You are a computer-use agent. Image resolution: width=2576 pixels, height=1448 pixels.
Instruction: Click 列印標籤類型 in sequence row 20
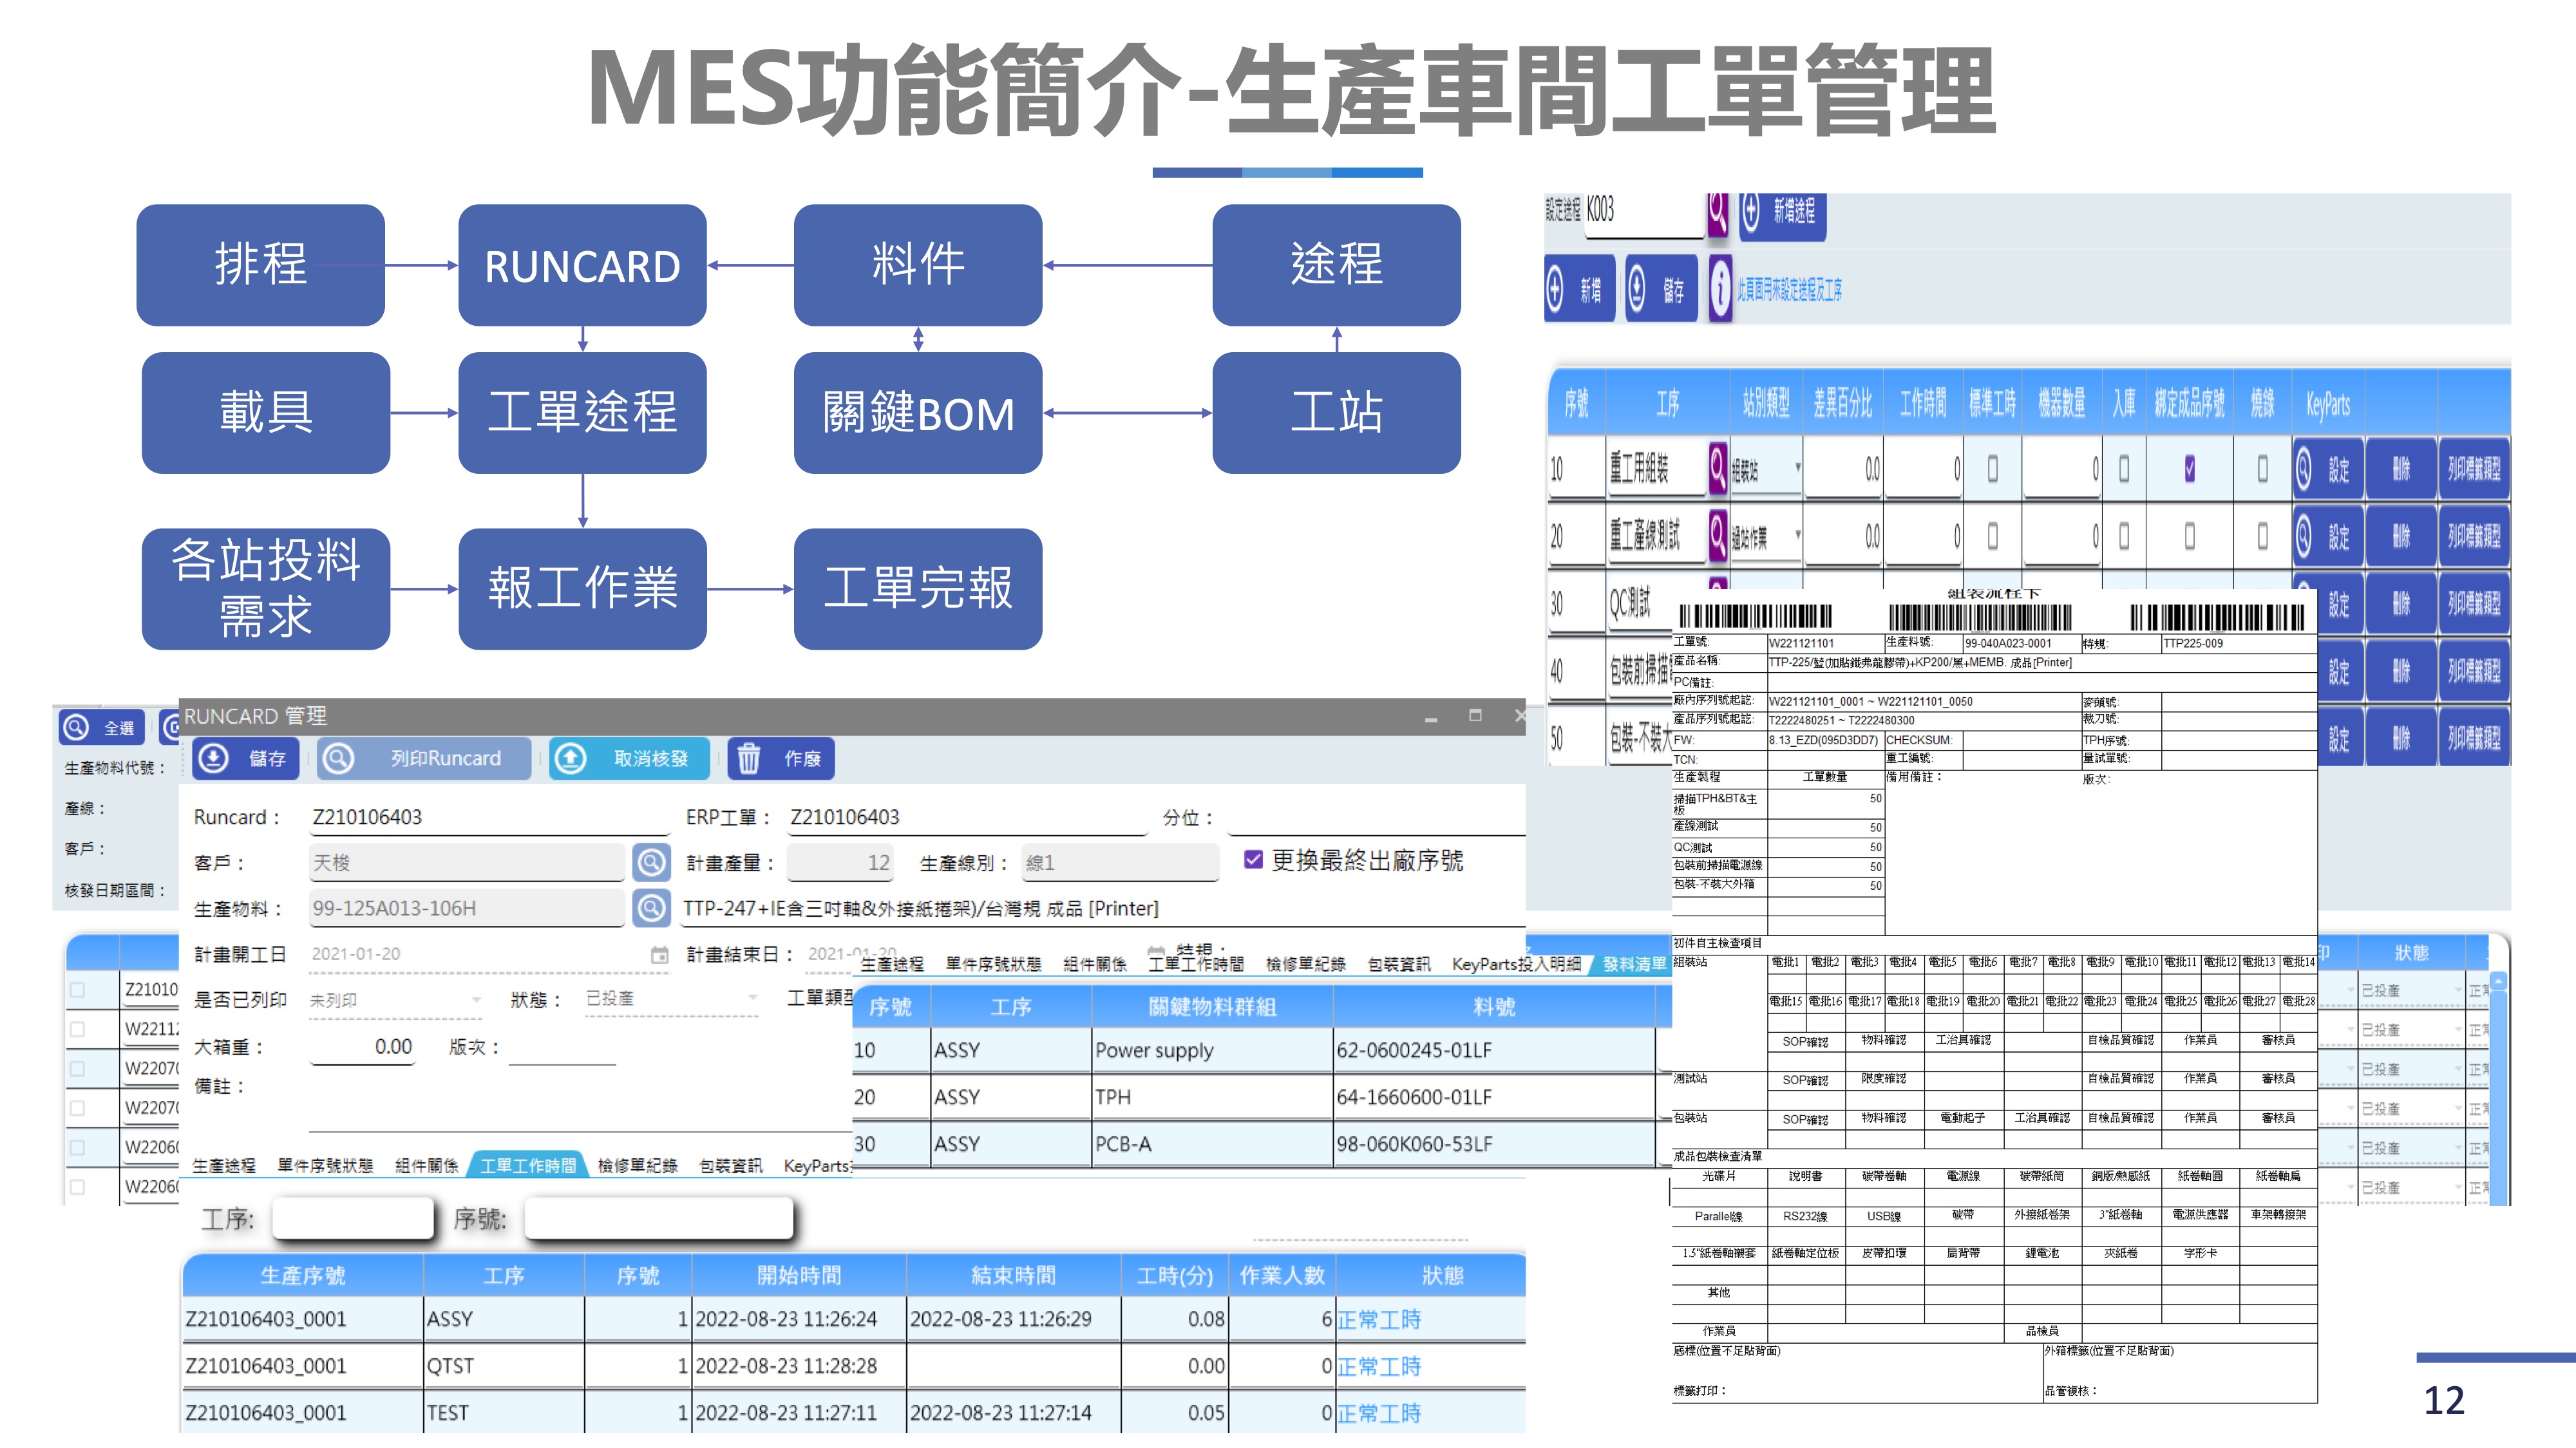(x=2473, y=537)
